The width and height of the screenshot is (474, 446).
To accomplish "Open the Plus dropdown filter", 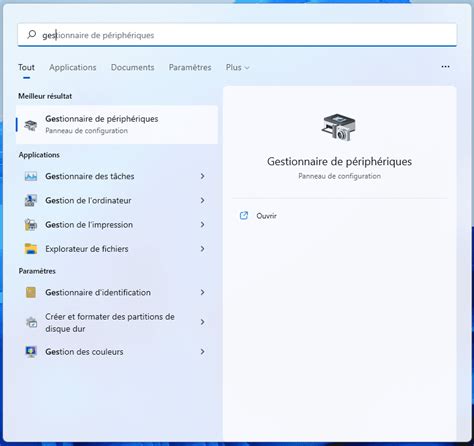I will click(x=237, y=67).
